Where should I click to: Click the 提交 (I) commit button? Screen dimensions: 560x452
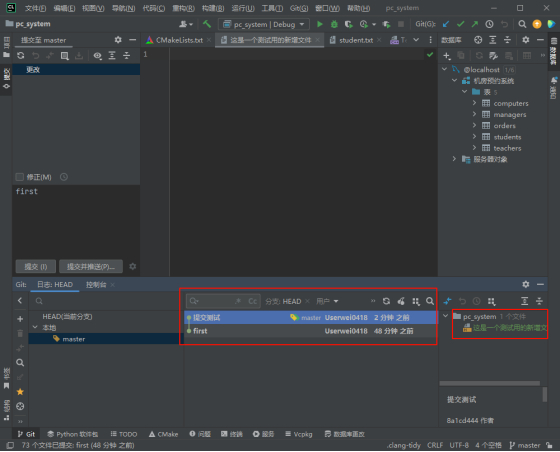[x=36, y=267]
